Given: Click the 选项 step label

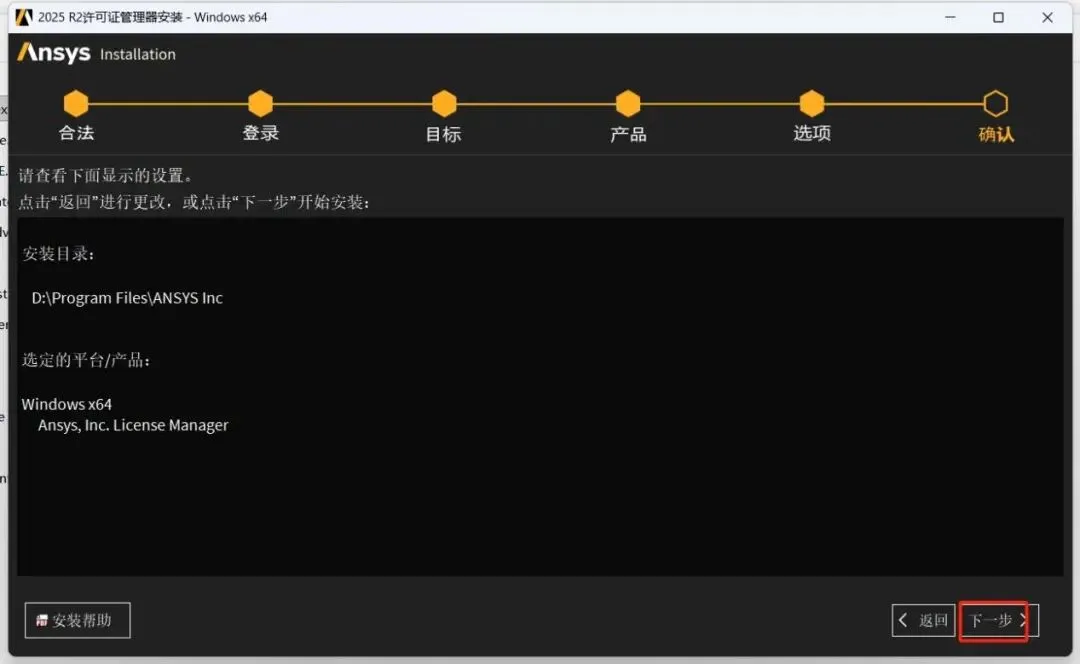Looking at the screenshot, I should 812,133.
